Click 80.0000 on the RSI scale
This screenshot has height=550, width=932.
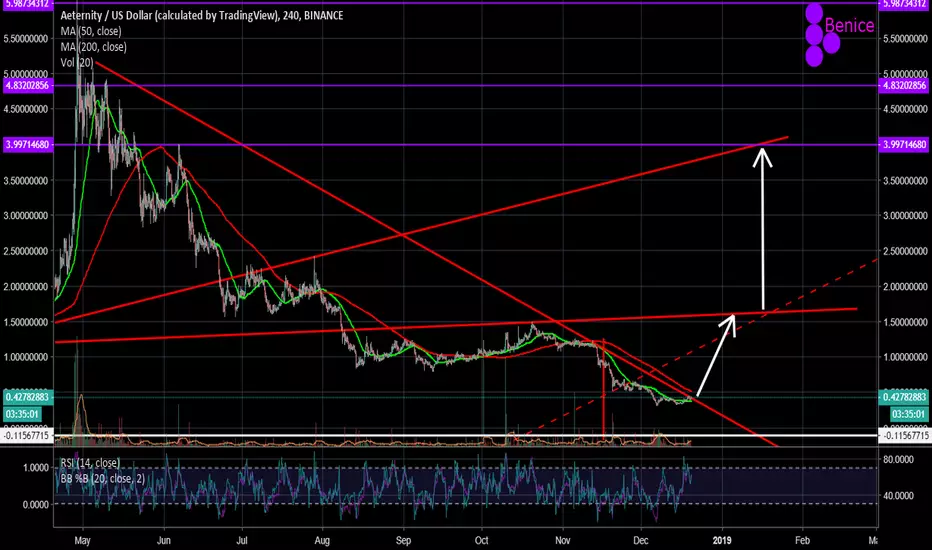[898, 460]
